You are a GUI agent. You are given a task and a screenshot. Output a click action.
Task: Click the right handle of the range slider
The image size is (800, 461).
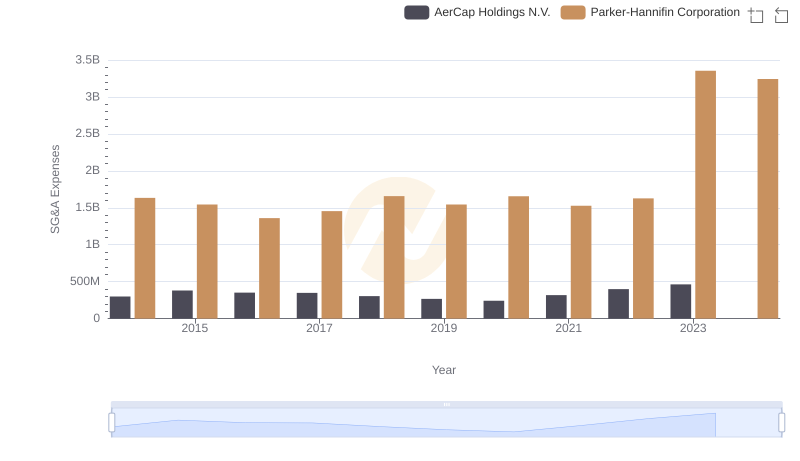tap(781, 422)
